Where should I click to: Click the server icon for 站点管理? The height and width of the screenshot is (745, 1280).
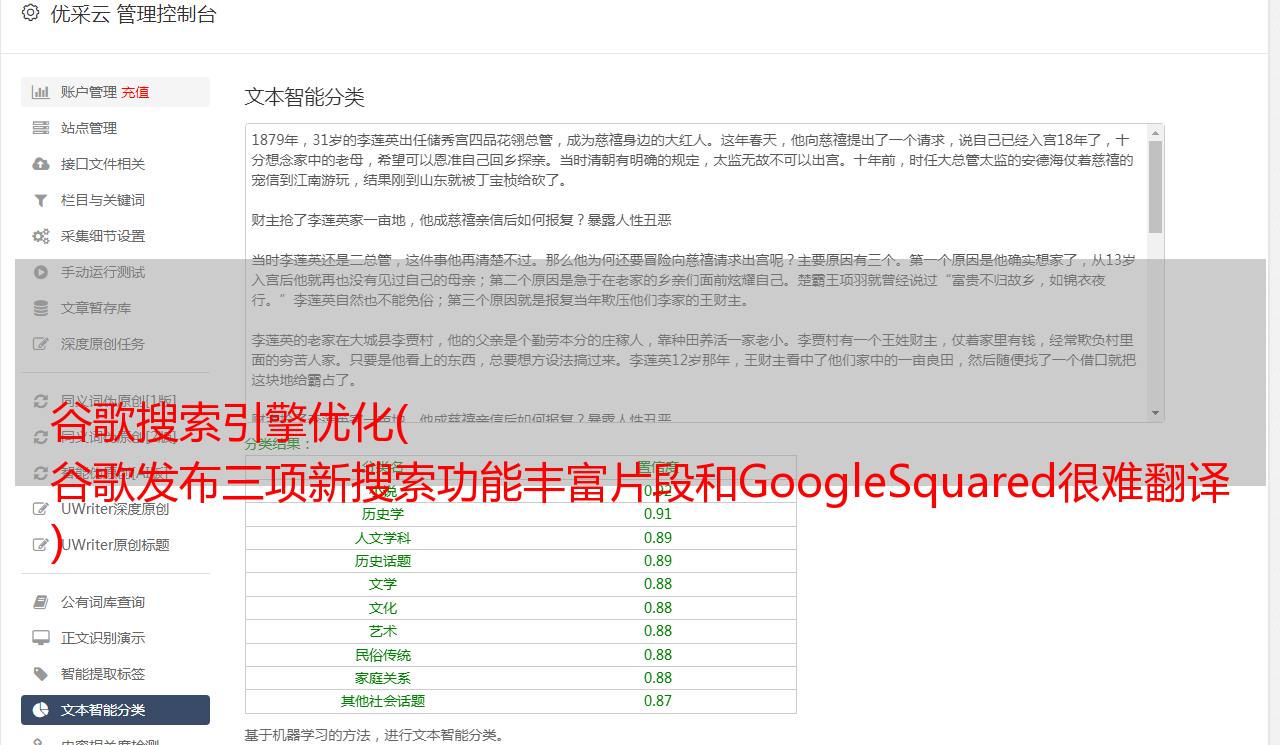(x=41, y=128)
